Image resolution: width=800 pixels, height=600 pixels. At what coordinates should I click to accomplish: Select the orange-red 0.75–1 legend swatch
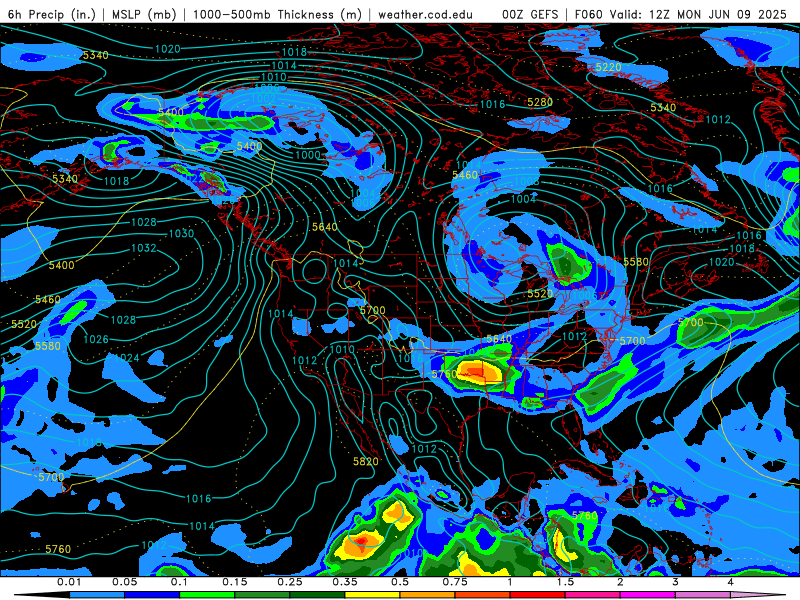tap(483, 595)
